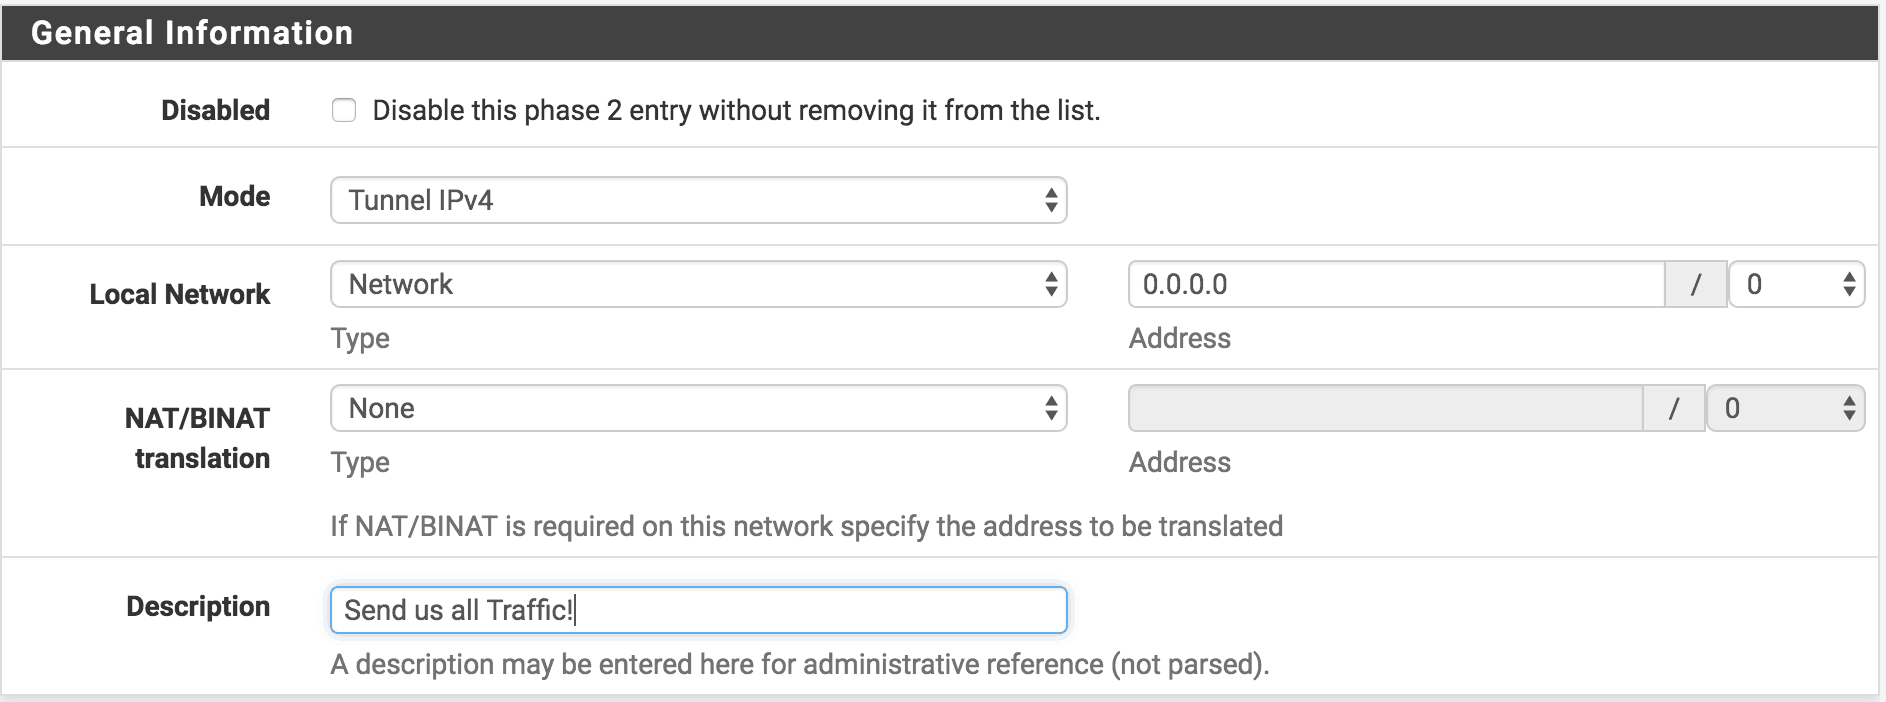Click the description help text about administrative reference
This screenshot has height=702, width=1886.
(x=800, y=664)
